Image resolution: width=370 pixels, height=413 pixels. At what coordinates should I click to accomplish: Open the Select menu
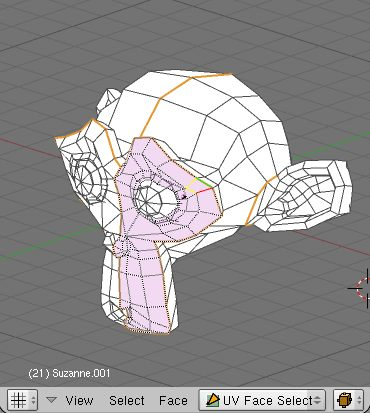click(127, 400)
